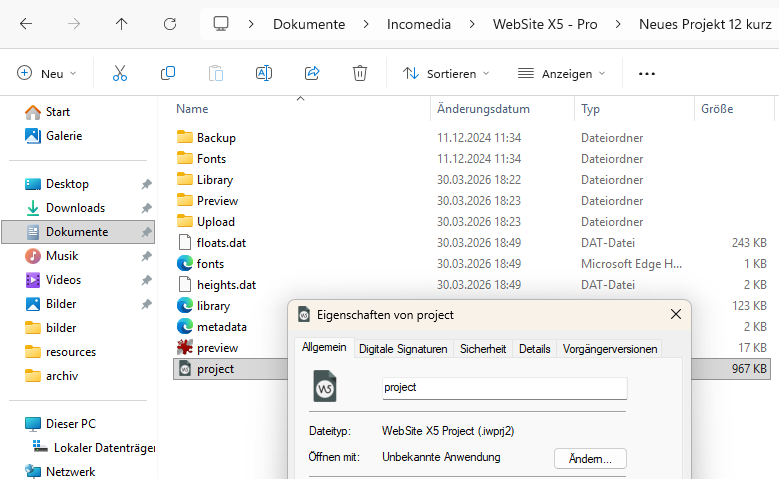Open the three-dots more options menu

click(x=646, y=73)
